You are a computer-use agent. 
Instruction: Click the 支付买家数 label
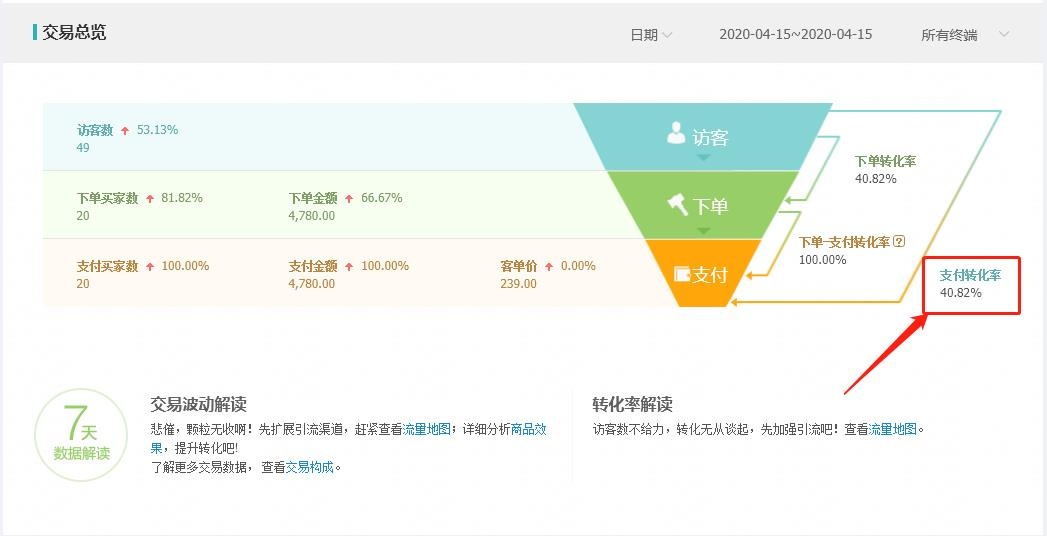coord(107,266)
